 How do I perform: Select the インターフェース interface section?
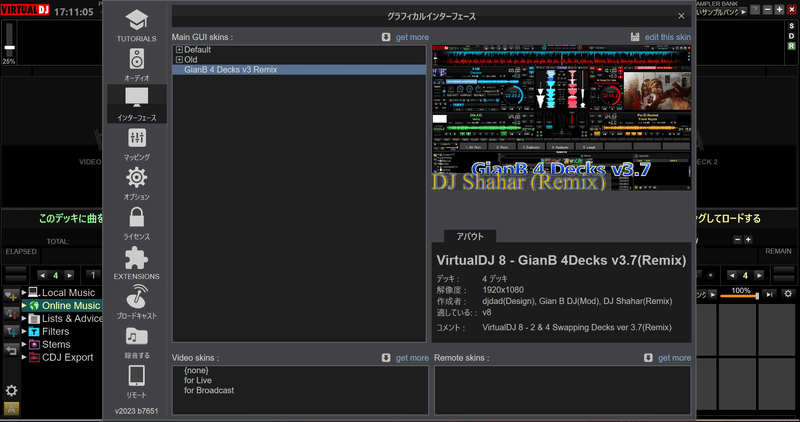(x=136, y=104)
